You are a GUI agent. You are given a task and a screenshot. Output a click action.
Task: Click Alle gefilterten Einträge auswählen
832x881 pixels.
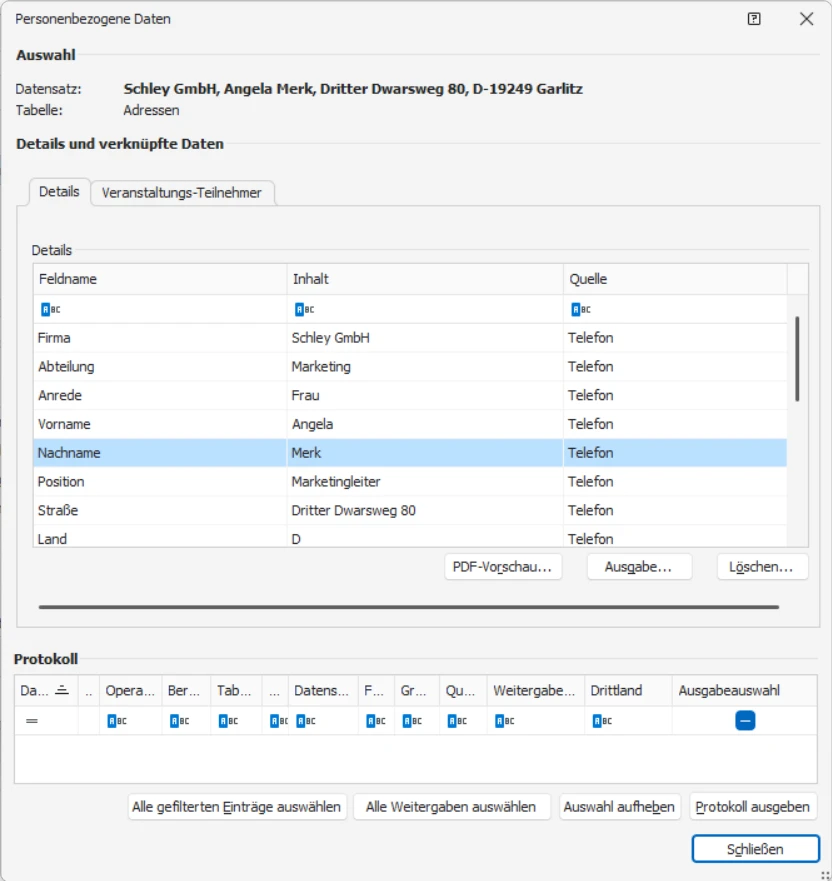[x=237, y=807]
